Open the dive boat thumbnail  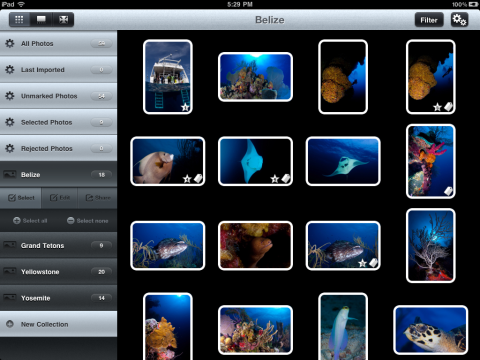[x=168, y=77]
